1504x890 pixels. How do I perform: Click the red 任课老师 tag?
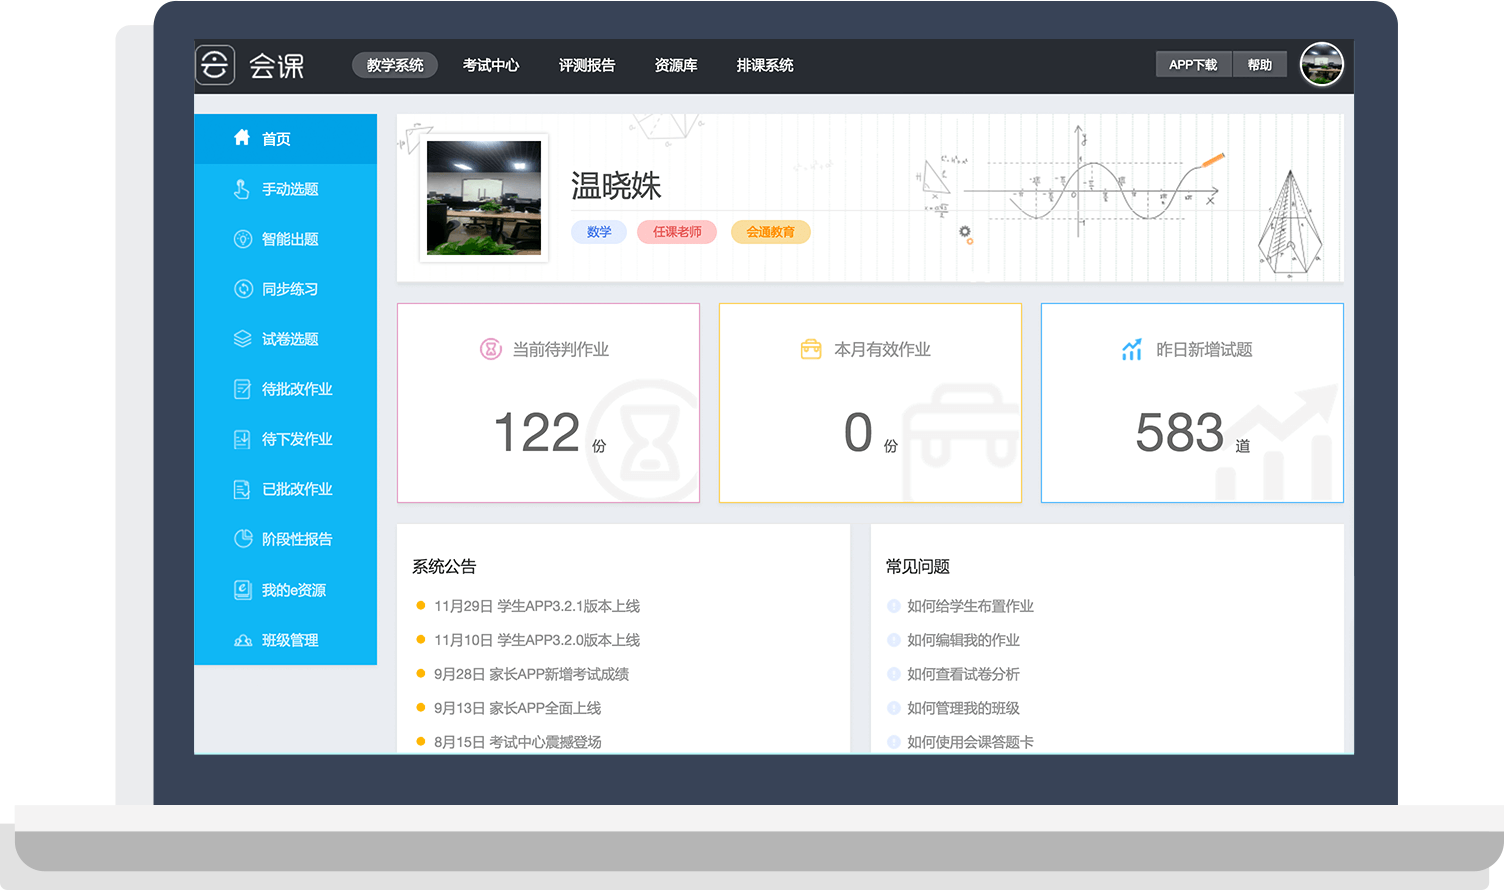tap(677, 232)
